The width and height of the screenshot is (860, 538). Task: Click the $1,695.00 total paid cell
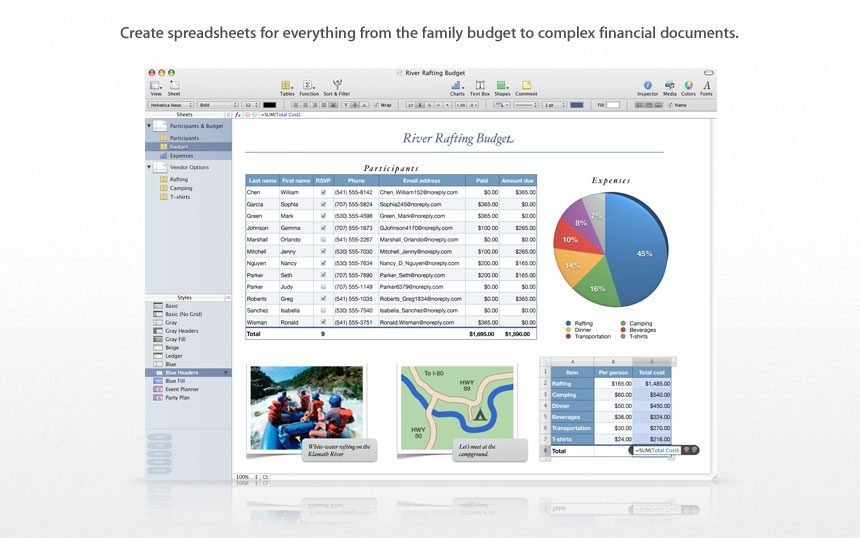(x=482, y=334)
